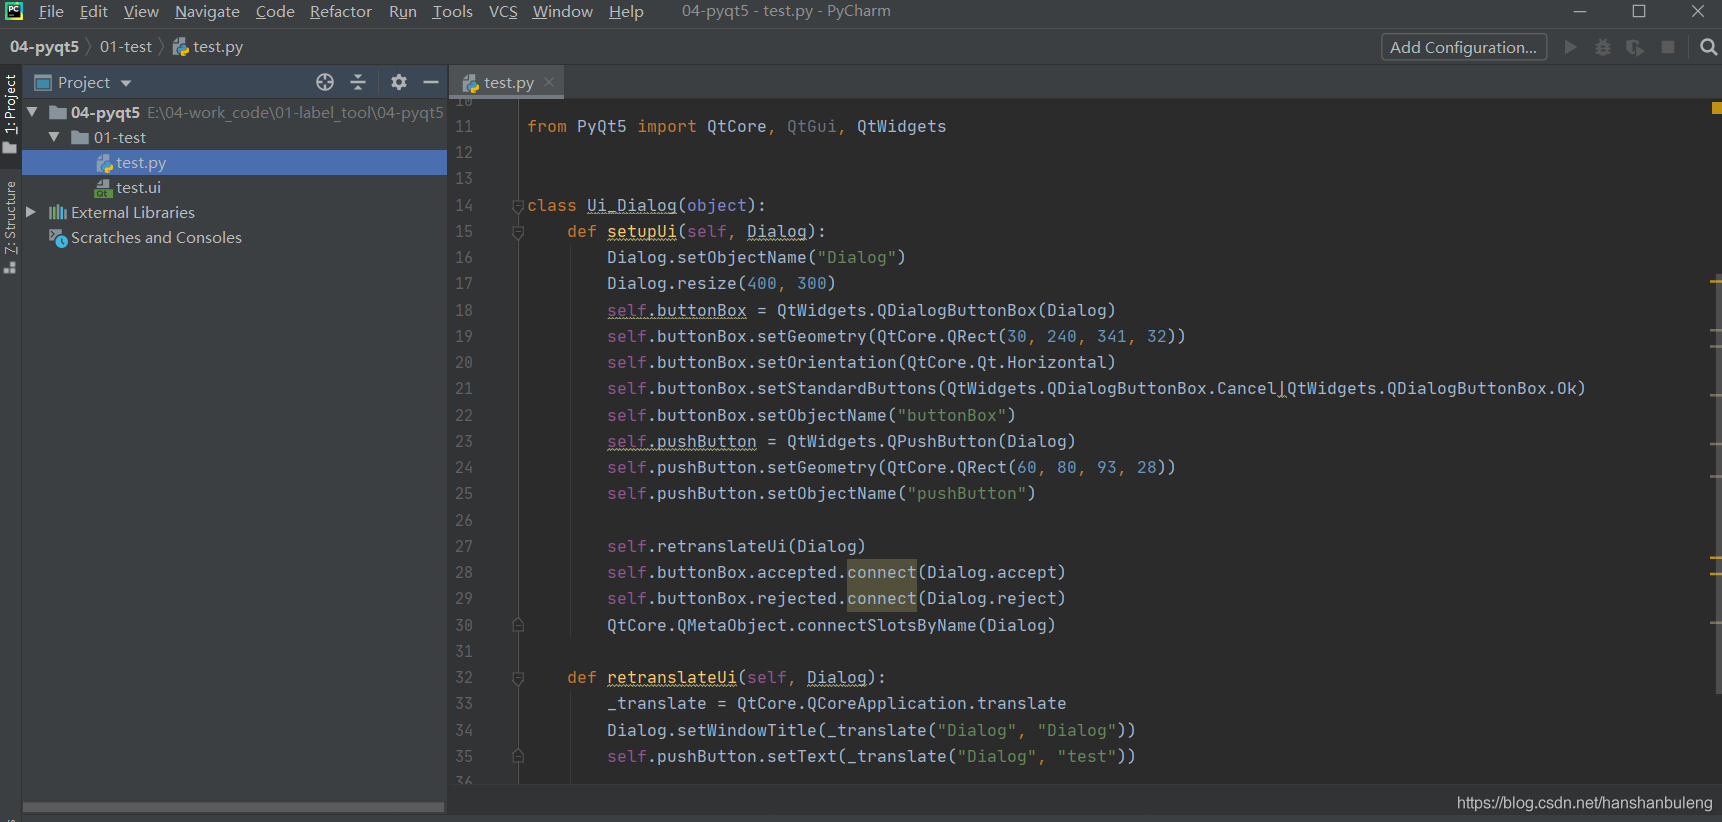The width and height of the screenshot is (1722, 822).
Task: Open the Edit menu
Action: pyautogui.click(x=94, y=12)
